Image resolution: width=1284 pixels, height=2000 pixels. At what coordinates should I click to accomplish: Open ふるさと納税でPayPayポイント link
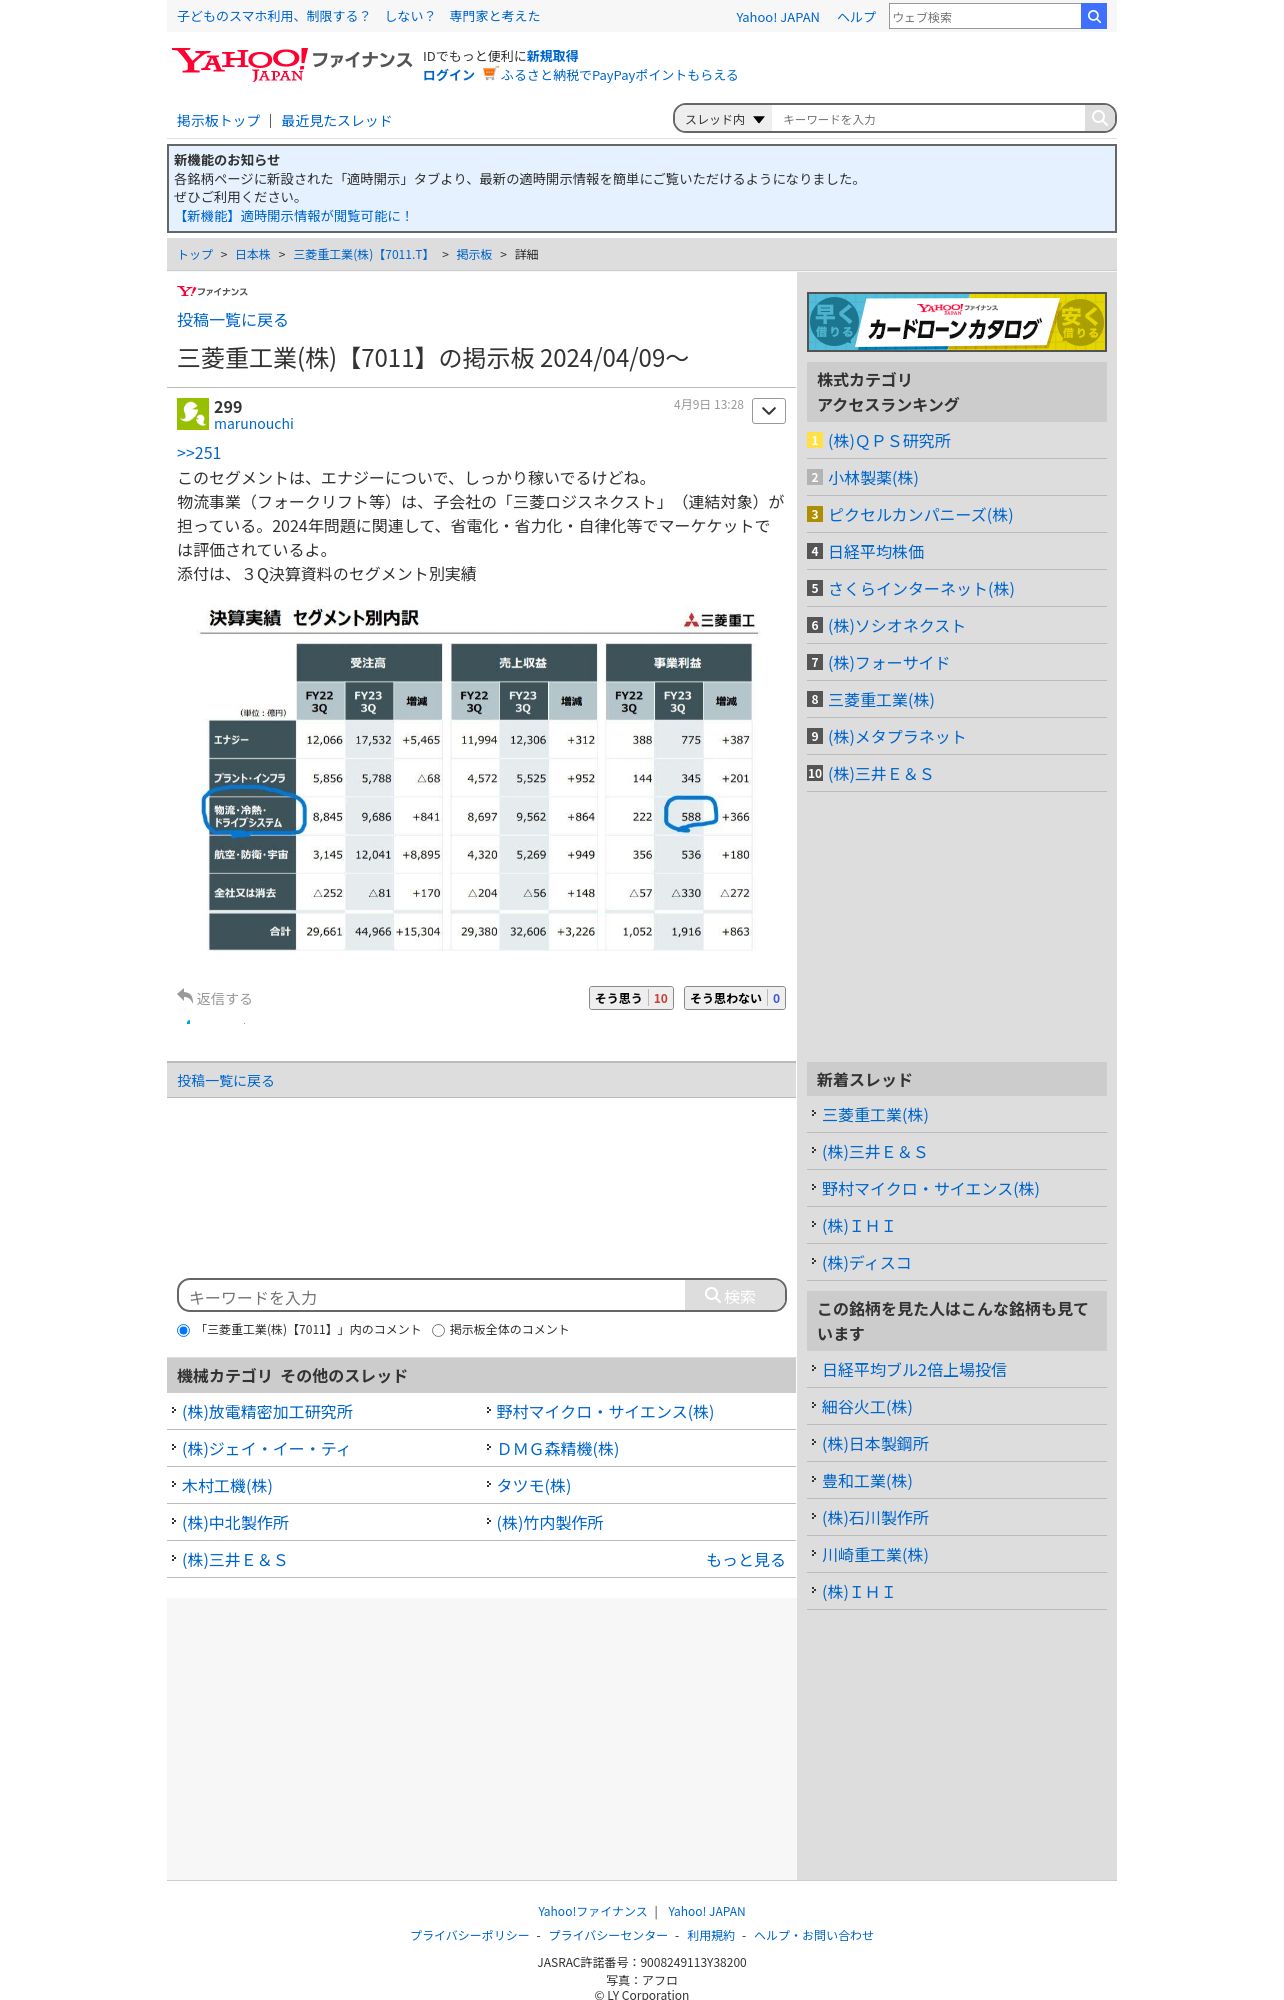tap(619, 75)
